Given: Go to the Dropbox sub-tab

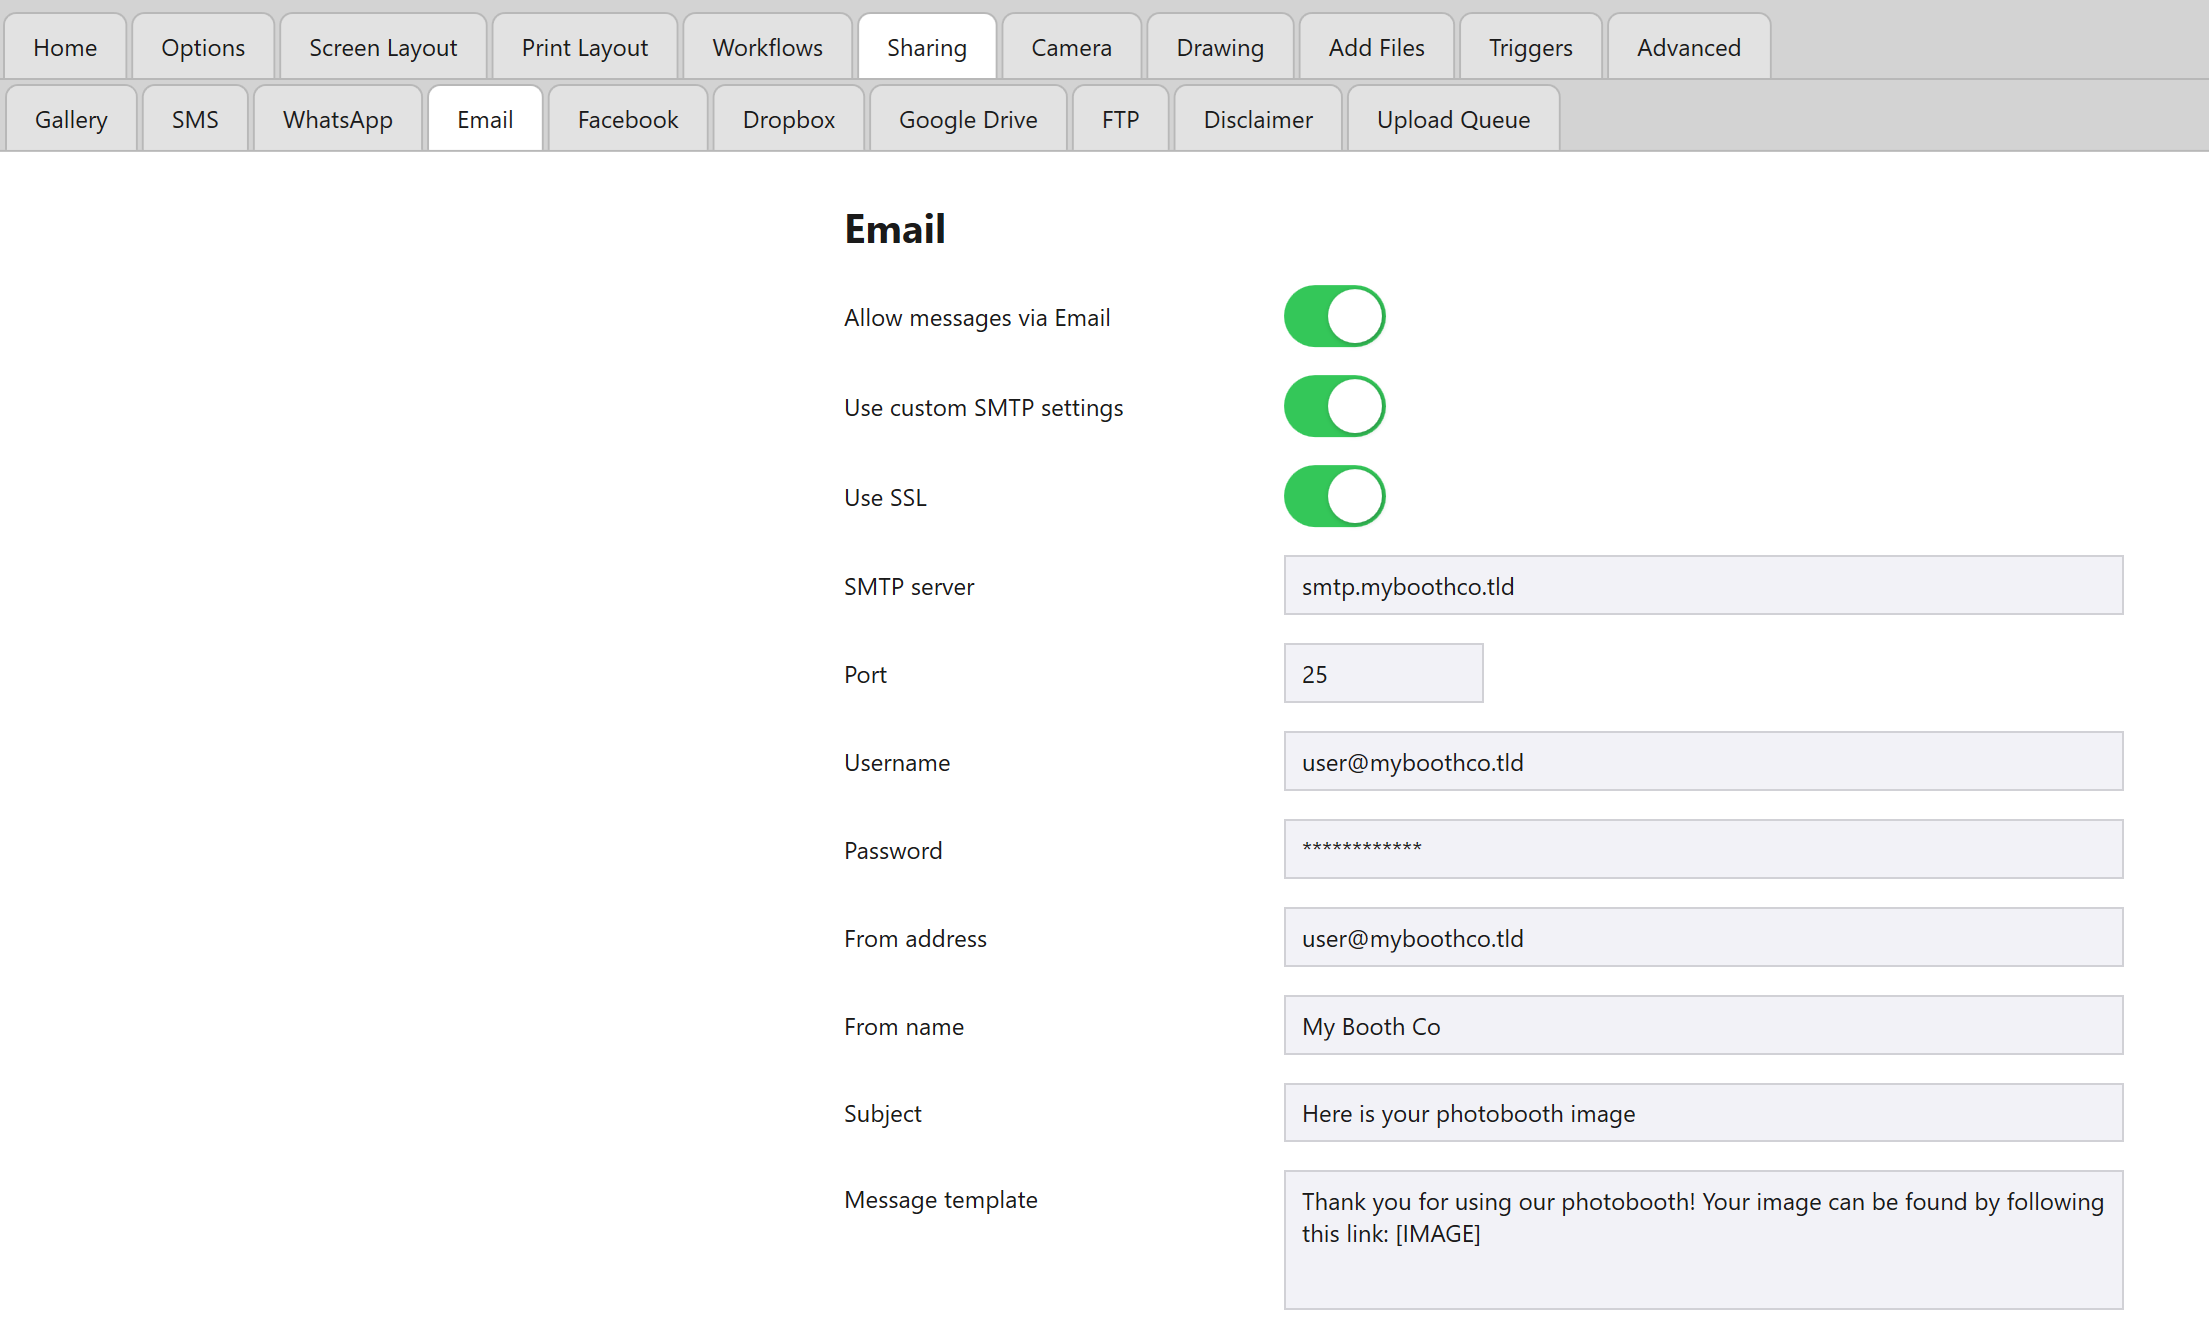Looking at the screenshot, I should coord(789,119).
